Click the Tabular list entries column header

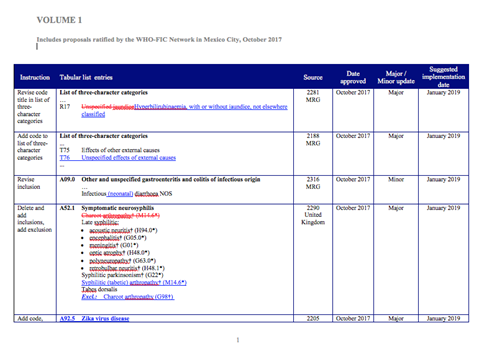click(86, 77)
